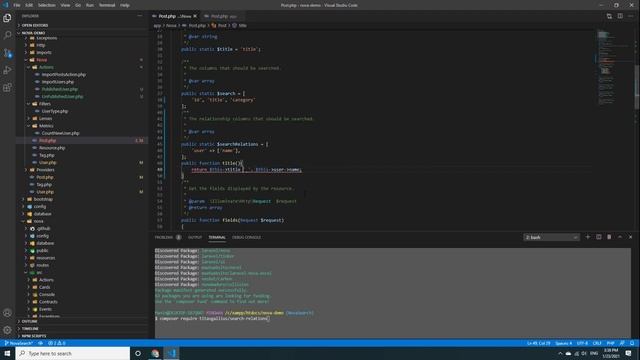Click the Spaces: 4 indentation setting

click(564, 343)
